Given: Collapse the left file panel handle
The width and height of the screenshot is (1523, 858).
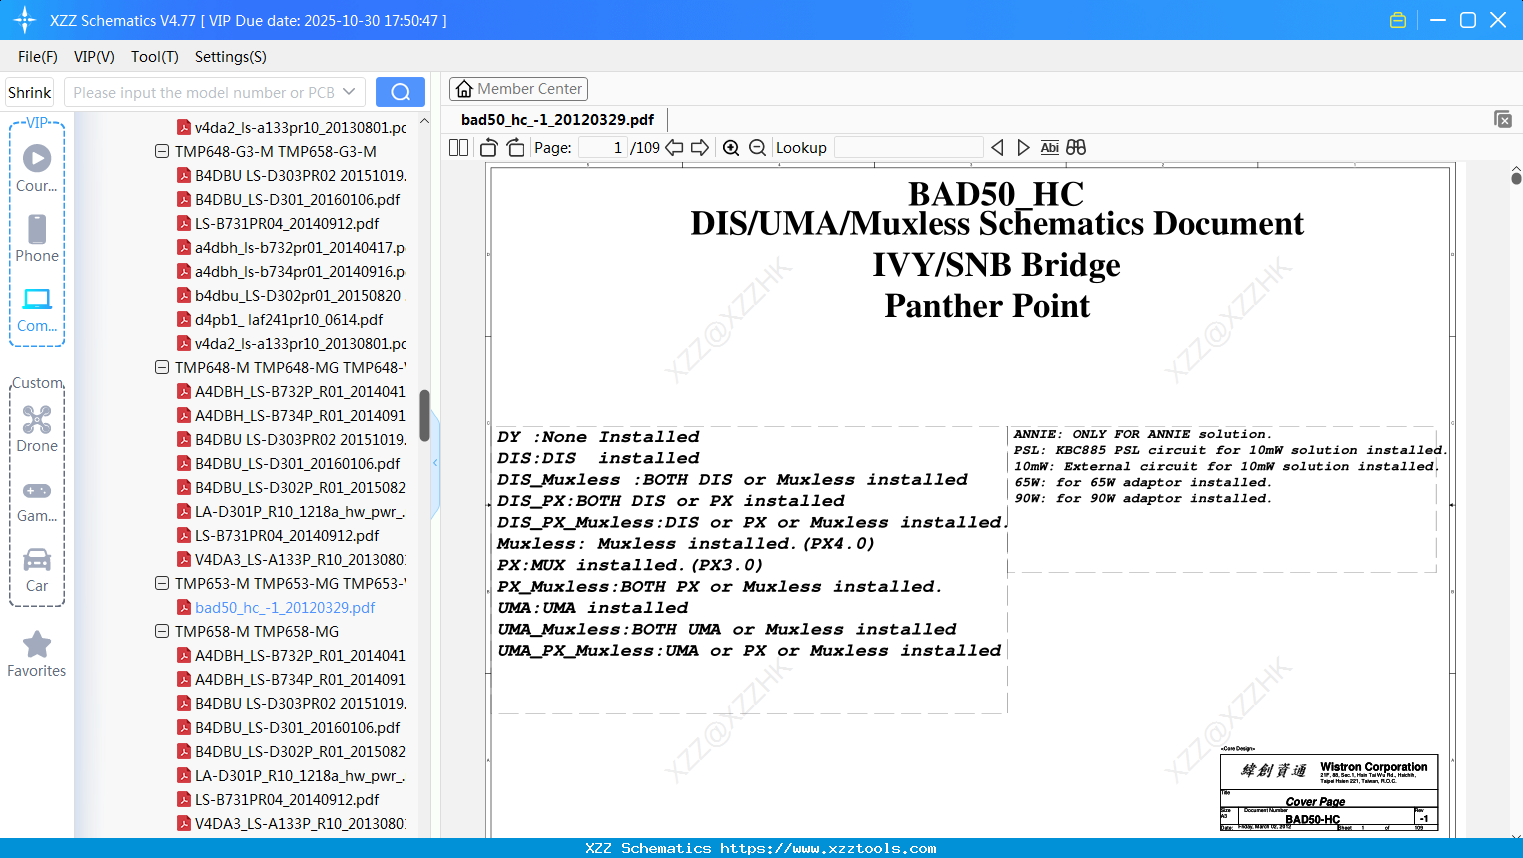Looking at the screenshot, I should 435,463.
